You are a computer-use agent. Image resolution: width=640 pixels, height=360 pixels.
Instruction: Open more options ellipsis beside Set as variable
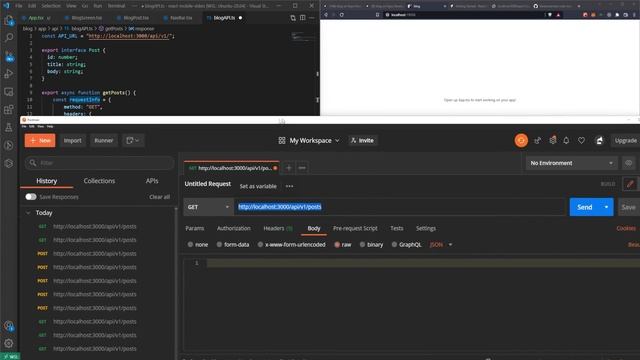pos(289,186)
